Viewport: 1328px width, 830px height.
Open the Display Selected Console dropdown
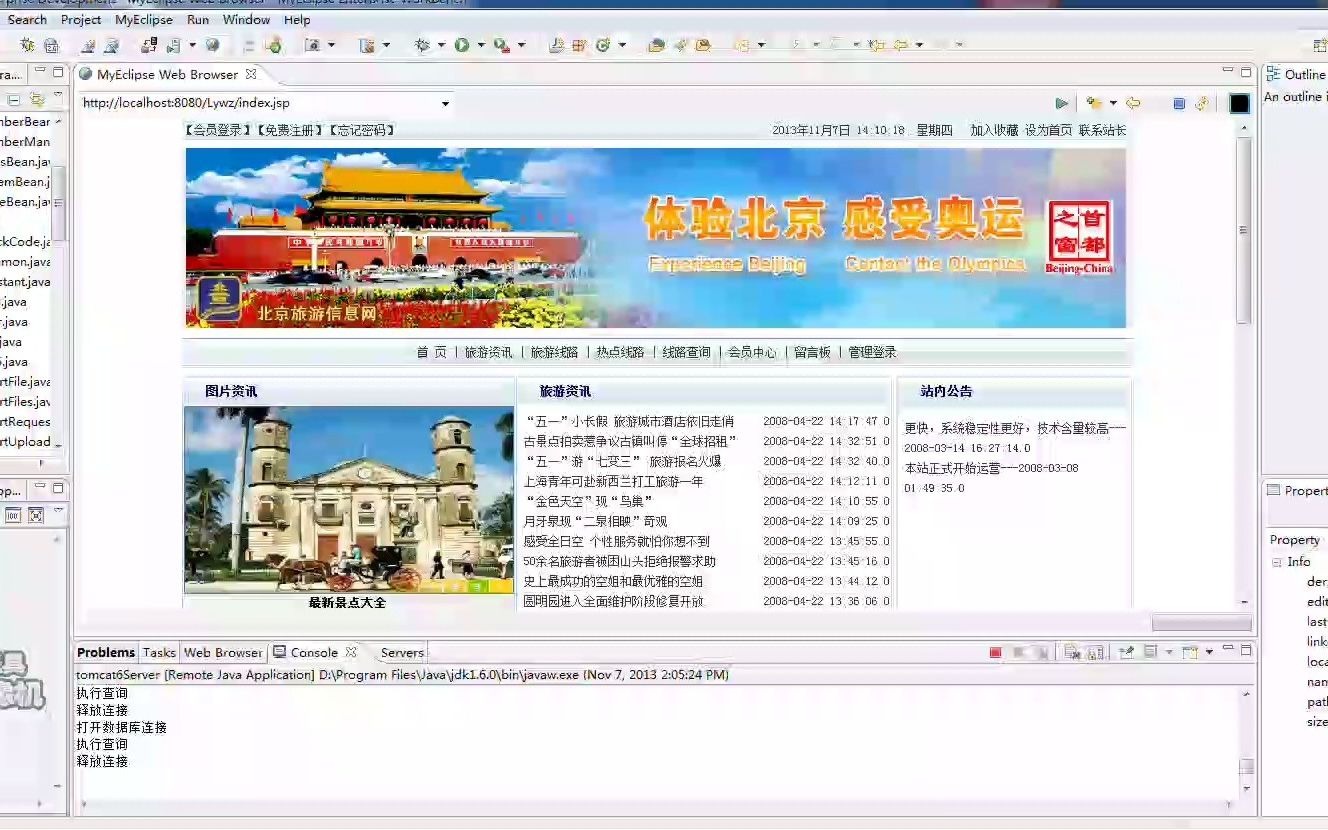[x=1169, y=652]
